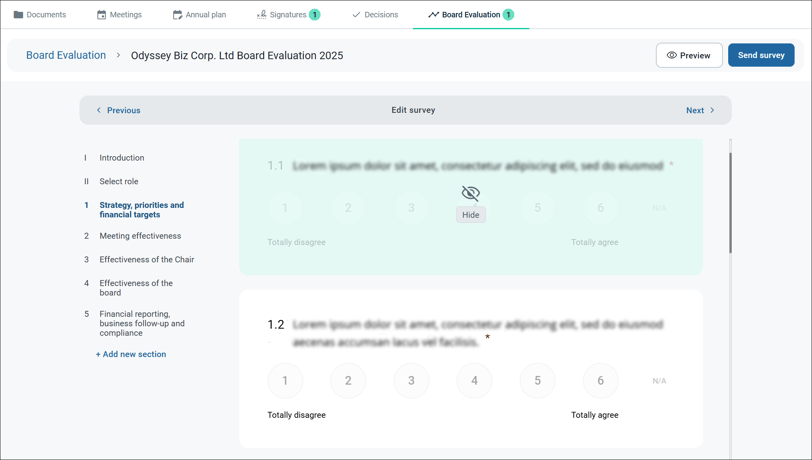This screenshot has height=460, width=812.
Task: Open the Documents tab
Action: click(x=40, y=15)
